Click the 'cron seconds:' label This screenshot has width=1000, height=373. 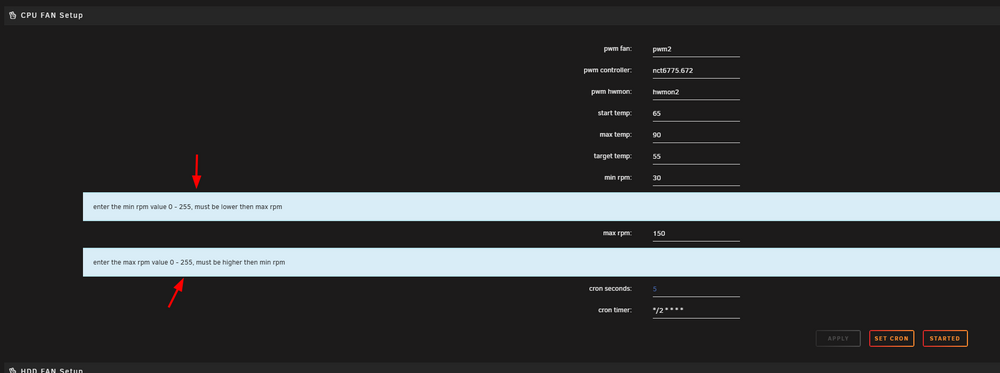pos(610,288)
